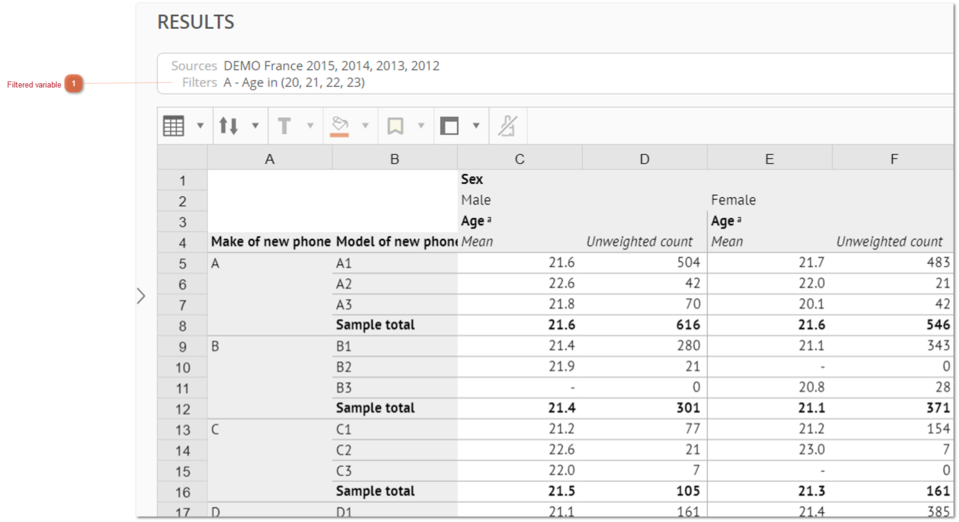
Task: Click the text format T icon
Action: (x=284, y=126)
